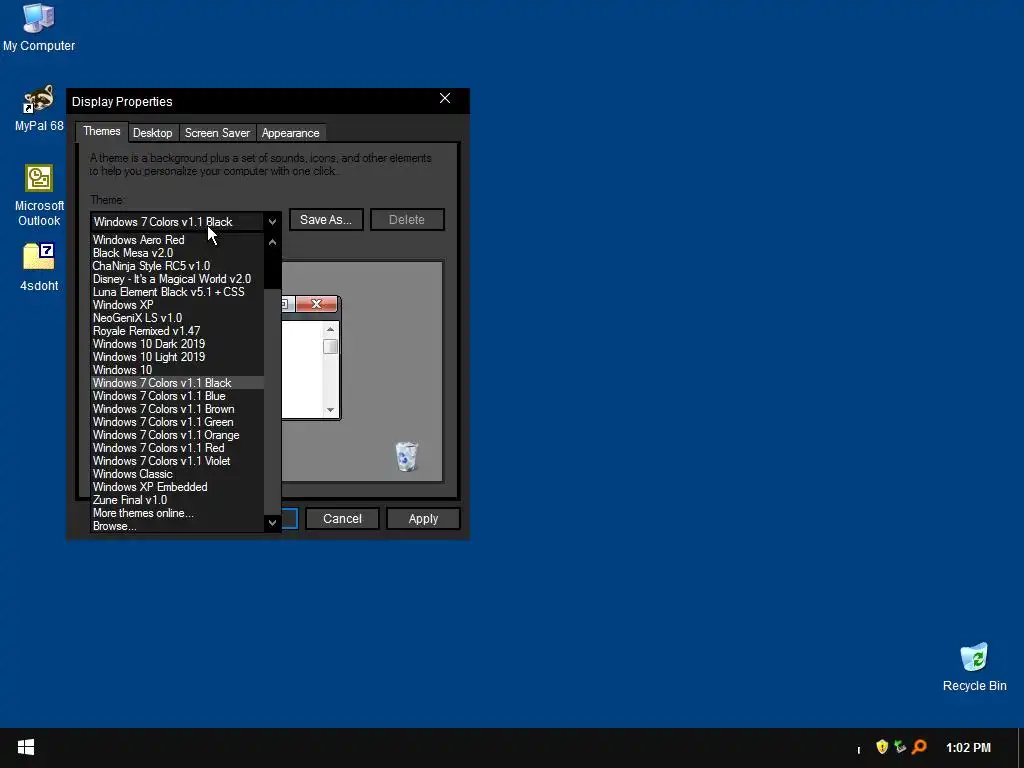Select the Windows XP theme entry
This screenshot has height=768, width=1024.
(177, 305)
